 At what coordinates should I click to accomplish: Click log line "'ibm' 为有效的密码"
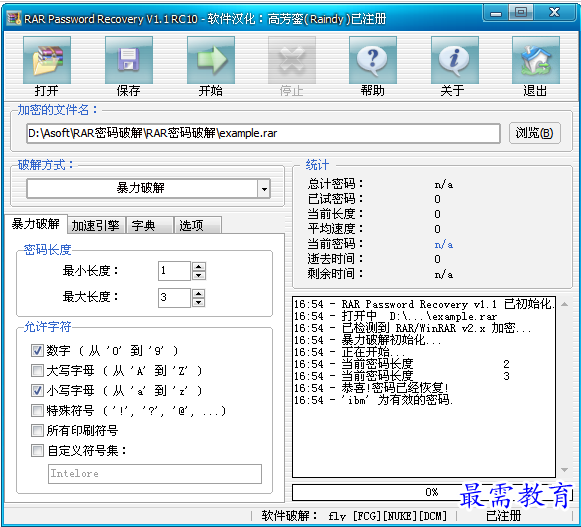click(x=373, y=400)
